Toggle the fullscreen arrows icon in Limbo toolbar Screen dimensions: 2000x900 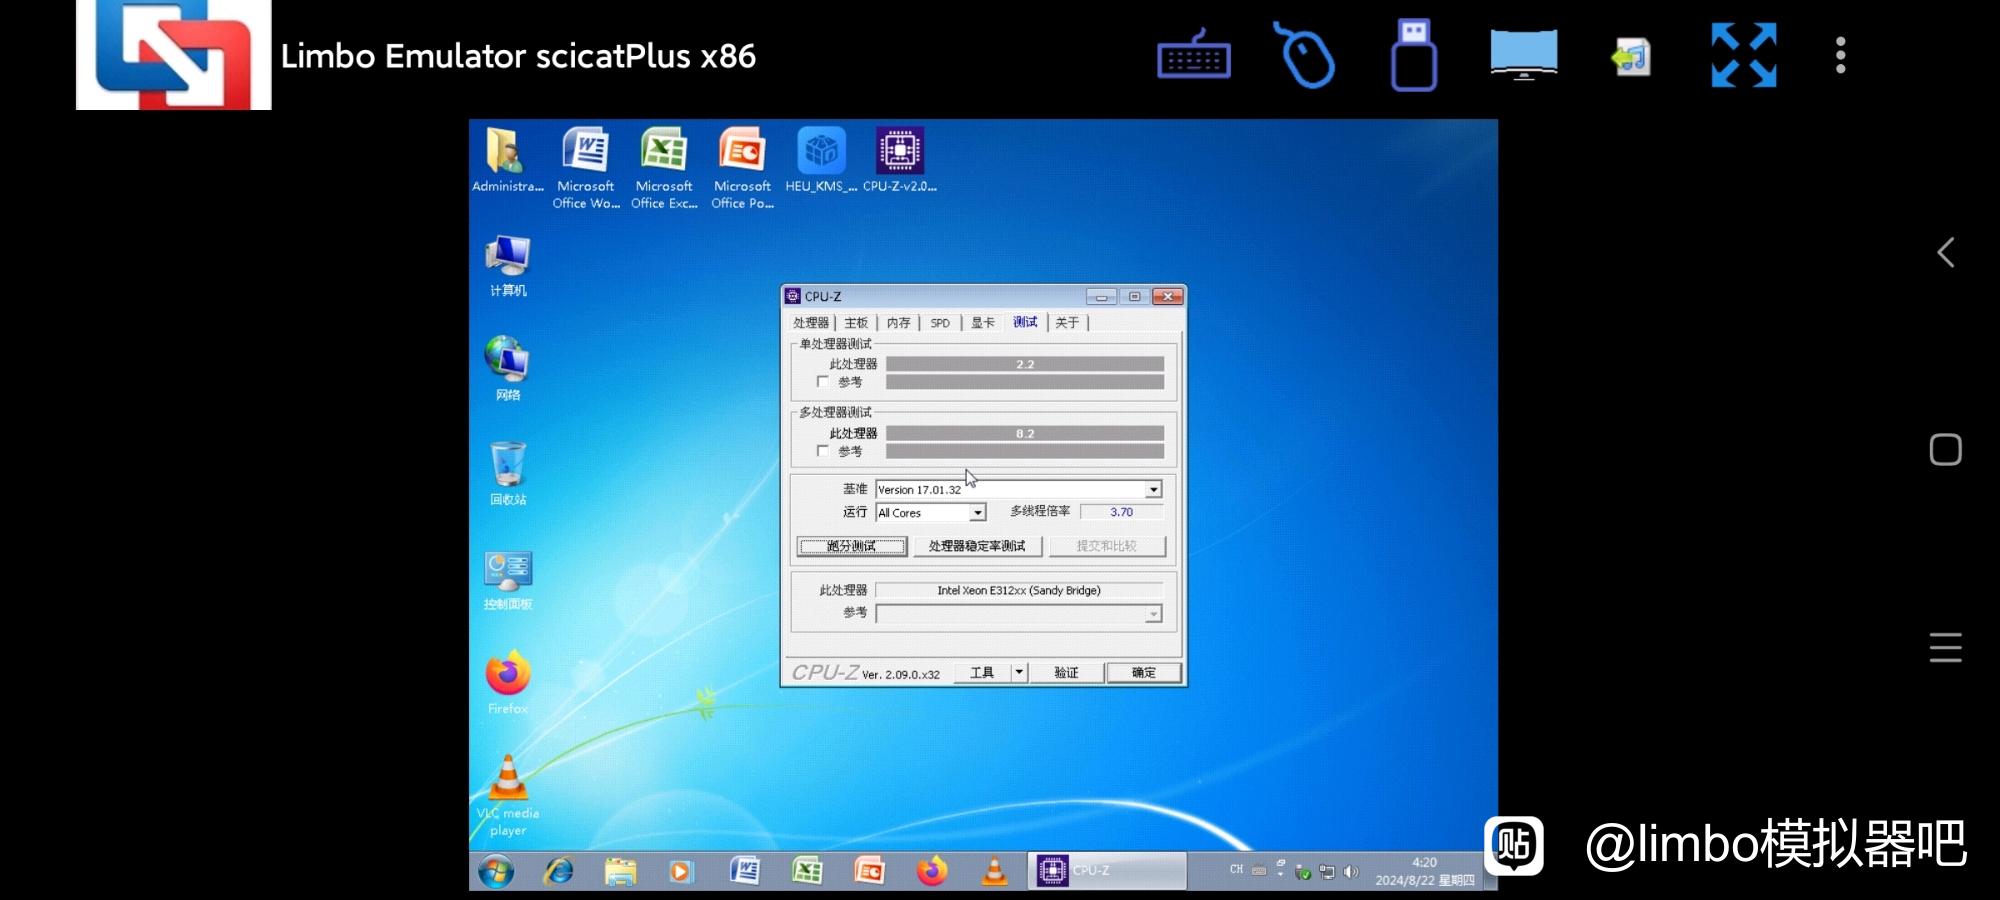(1744, 55)
